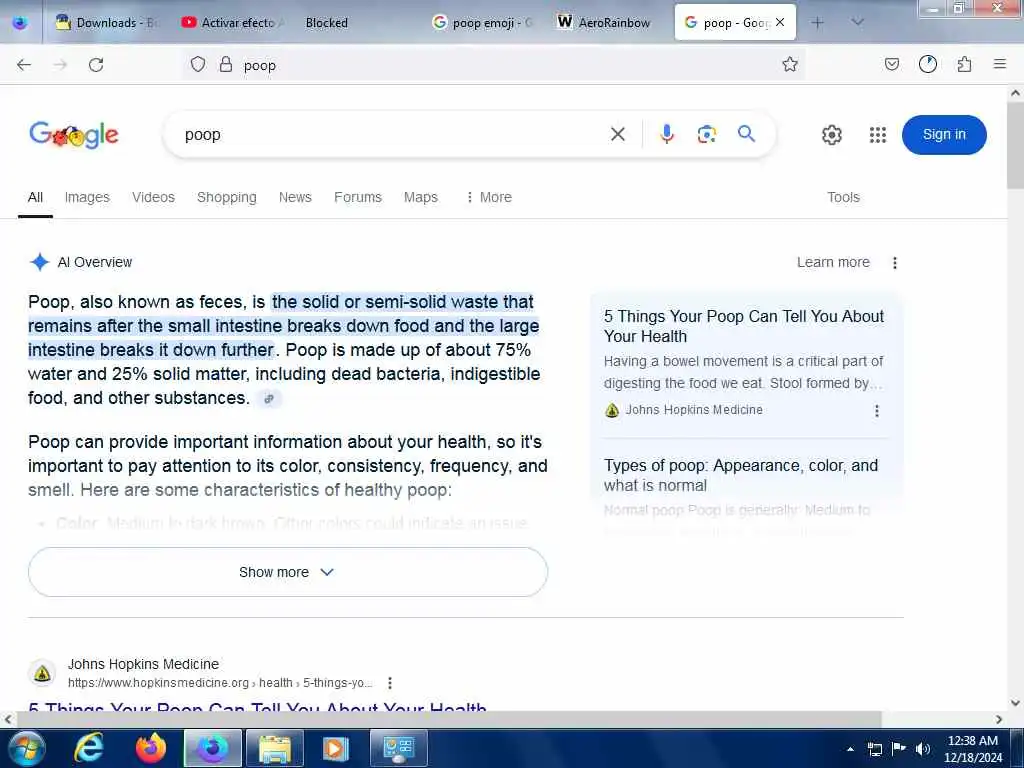The image size is (1024, 768).
Task: Click Learn more beside AI Overview
Action: click(x=833, y=263)
